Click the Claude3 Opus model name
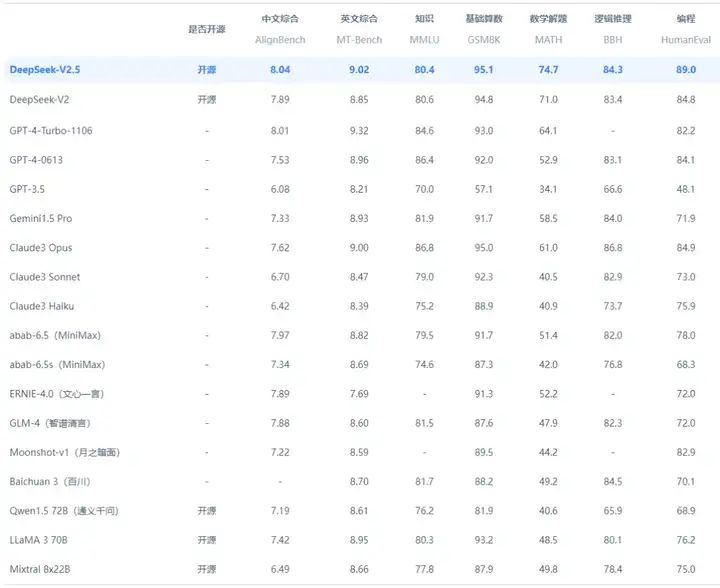The image size is (720, 588). (40, 248)
